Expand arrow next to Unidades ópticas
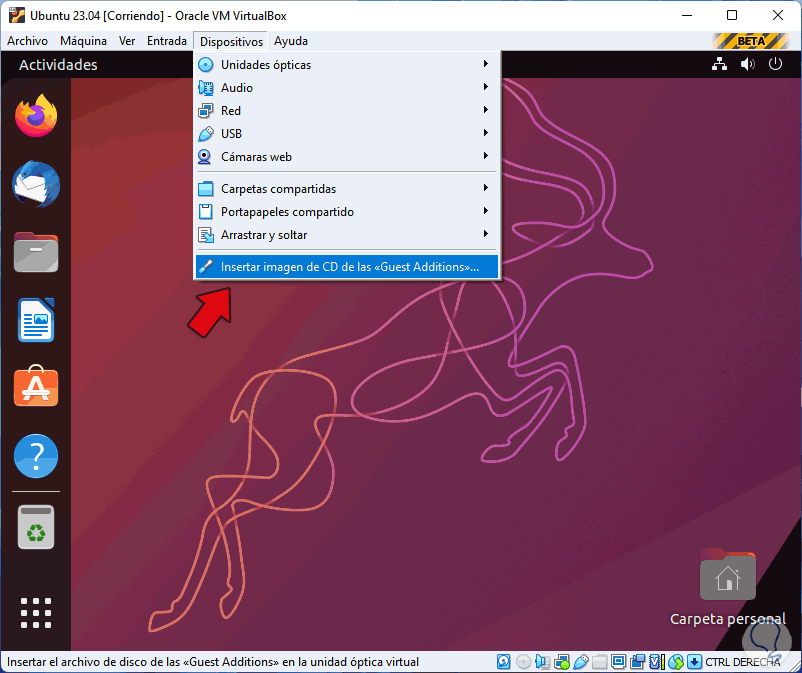The image size is (802, 673). click(x=485, y=64)
